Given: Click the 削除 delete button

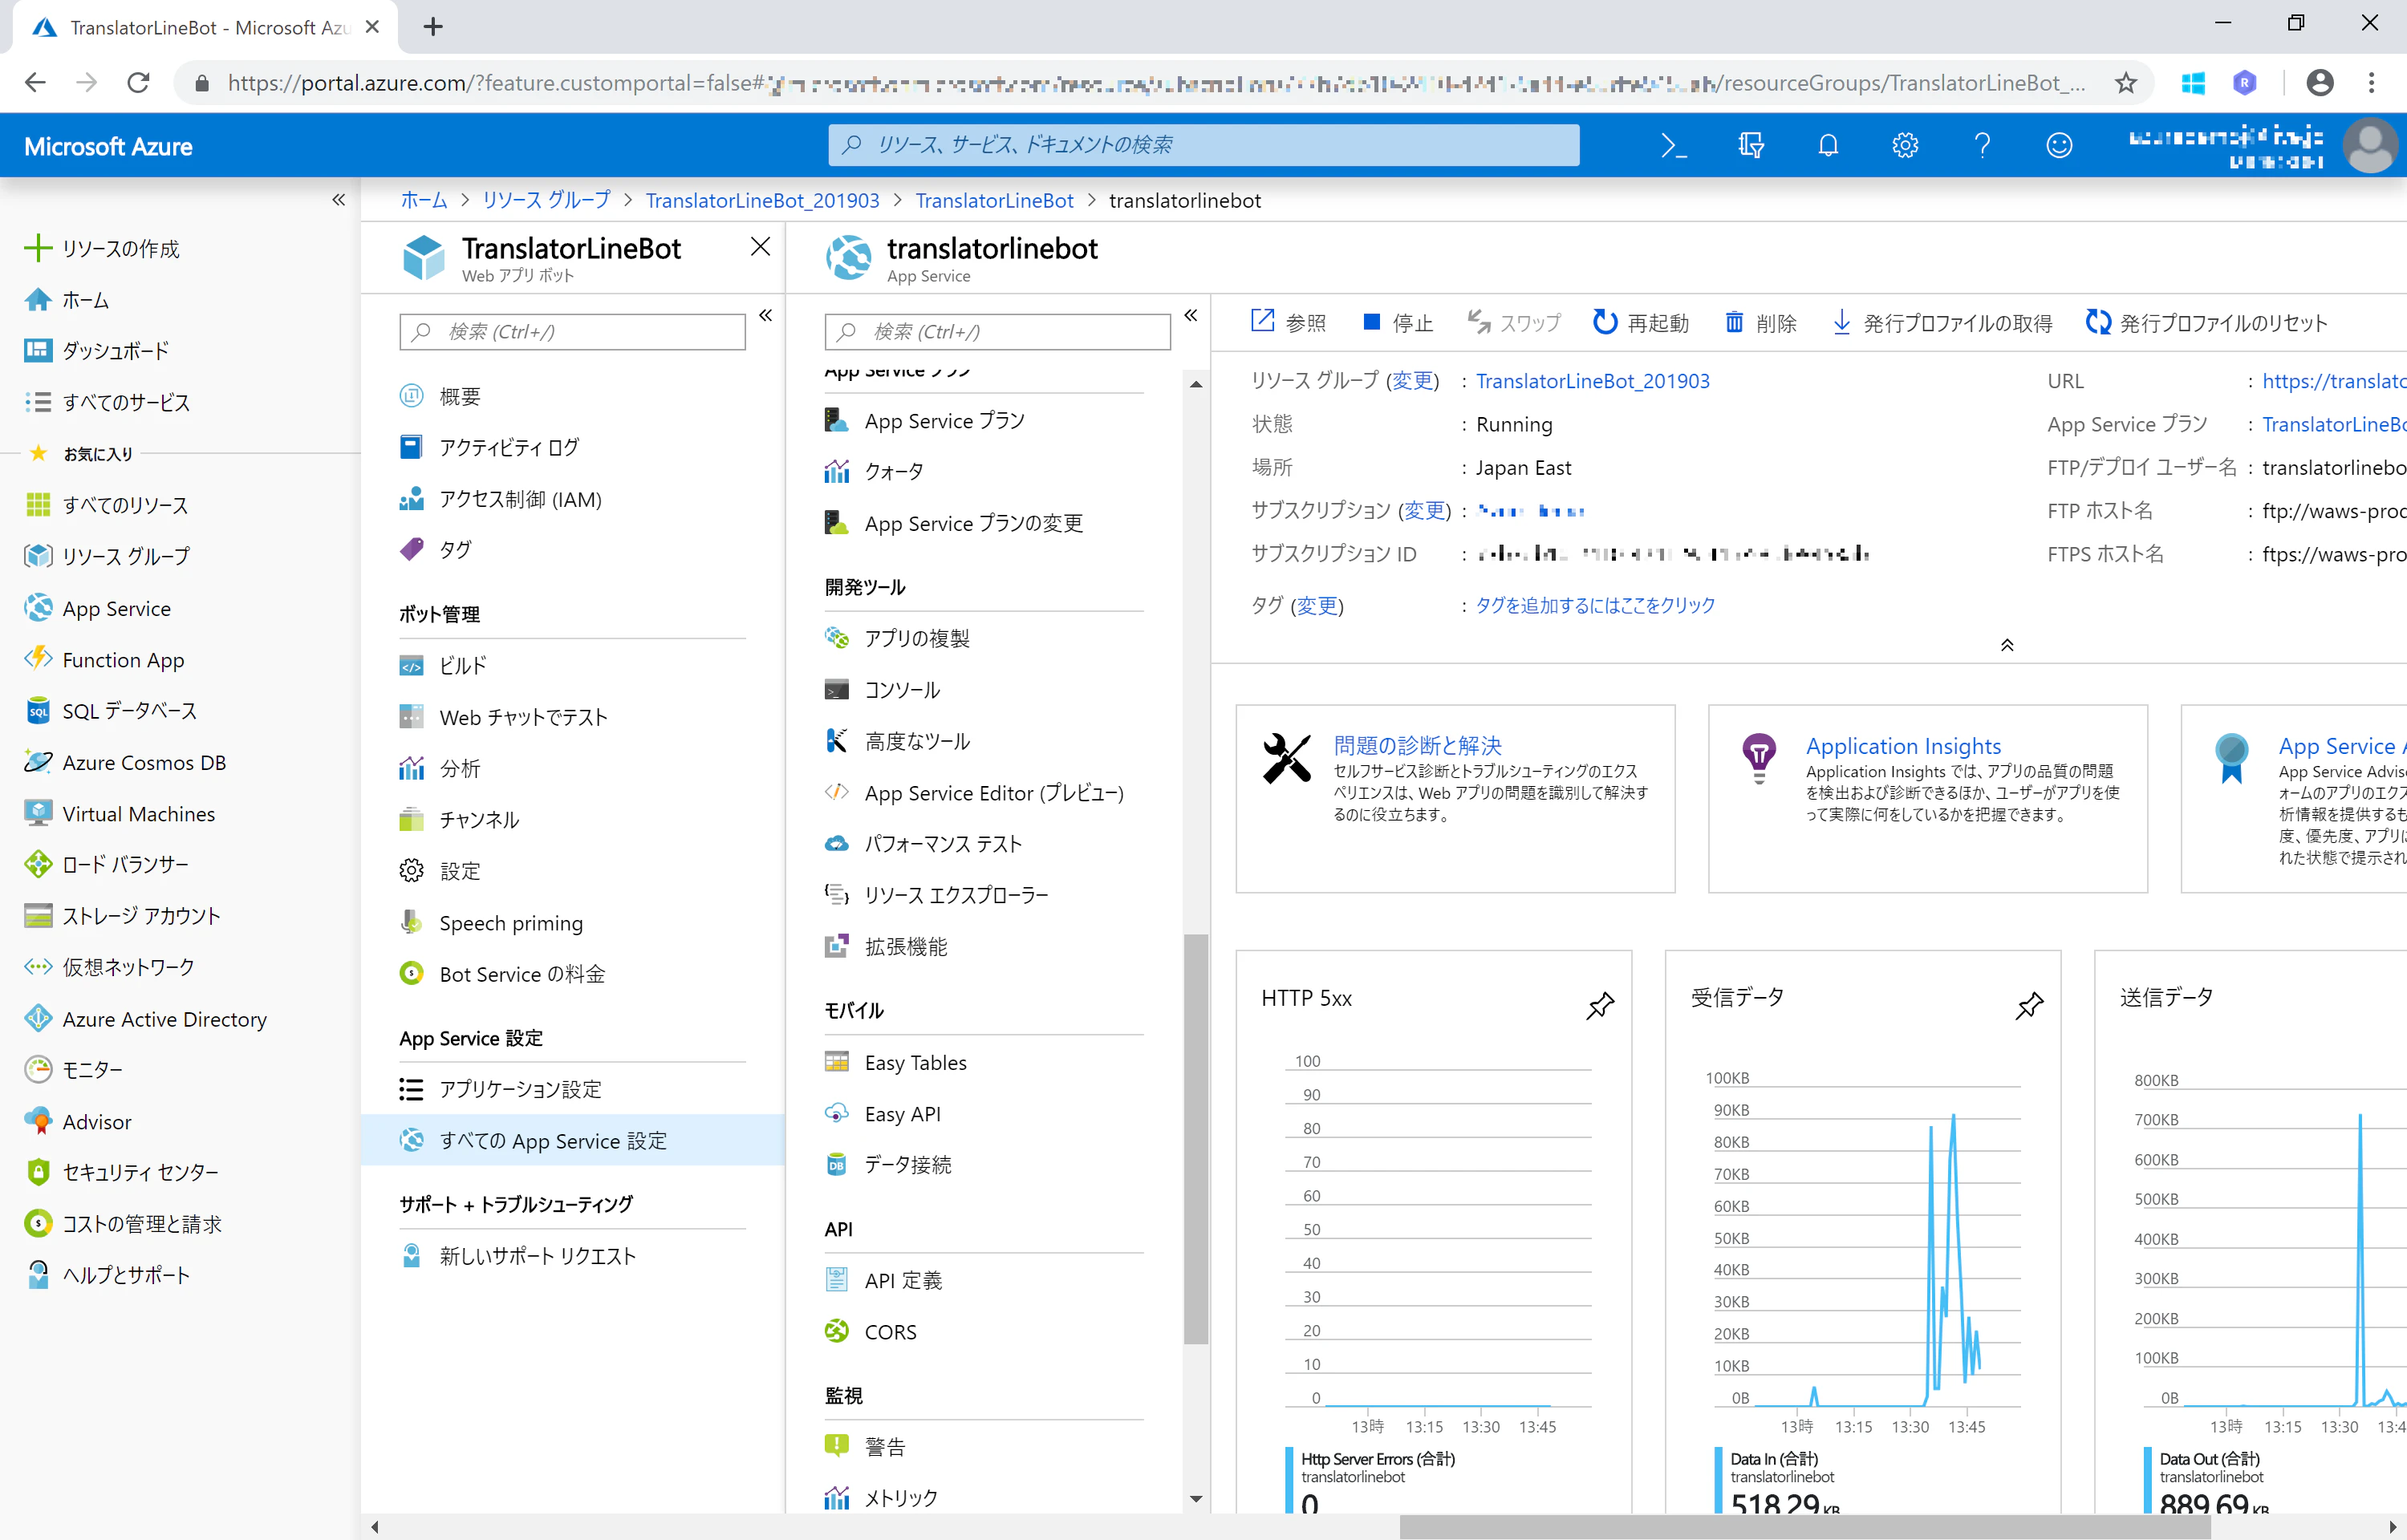Looking at the screenshot, I should pos(1761,323).
